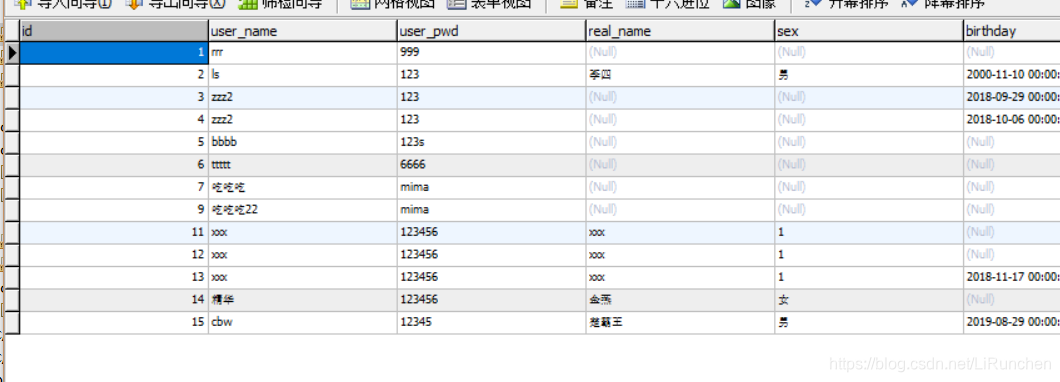Select user_name cell '吃吃吃22'
Image resolution: width=1060 pixels, height=382 pixels.
click(x=302, y=210)
